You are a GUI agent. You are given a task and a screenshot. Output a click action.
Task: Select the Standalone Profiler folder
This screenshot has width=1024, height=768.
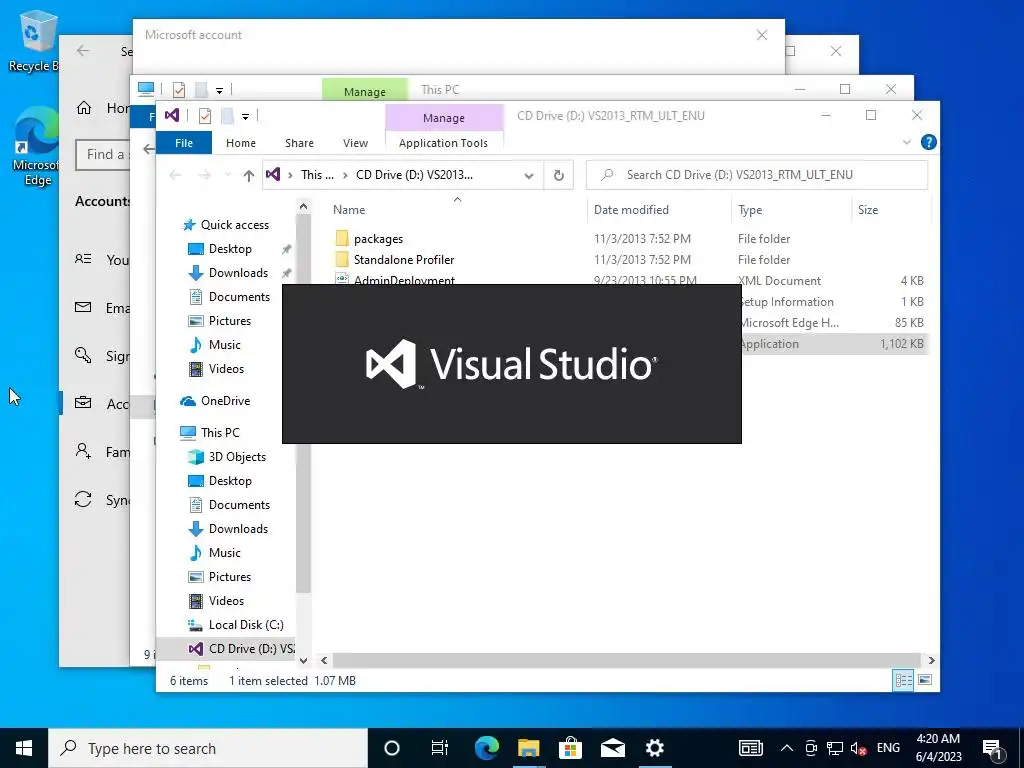point(404,260)
